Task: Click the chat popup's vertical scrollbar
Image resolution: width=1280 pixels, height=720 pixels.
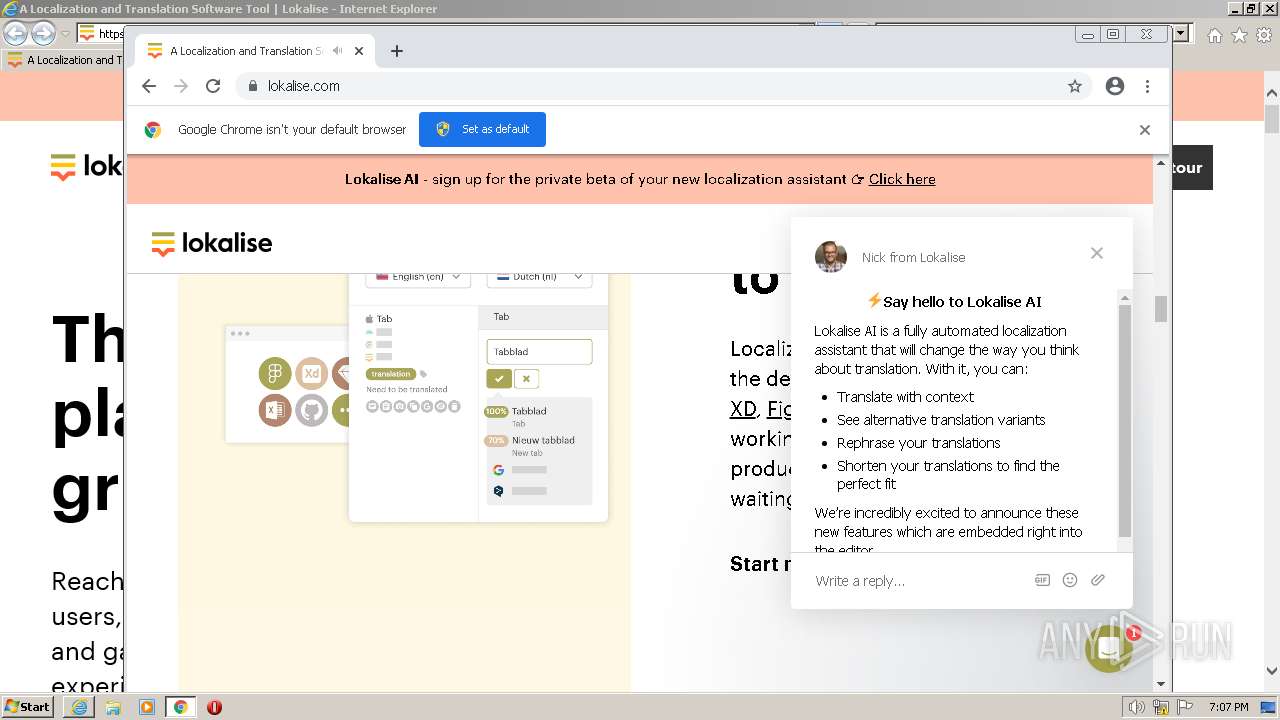Action: (x=1125, y=420)
